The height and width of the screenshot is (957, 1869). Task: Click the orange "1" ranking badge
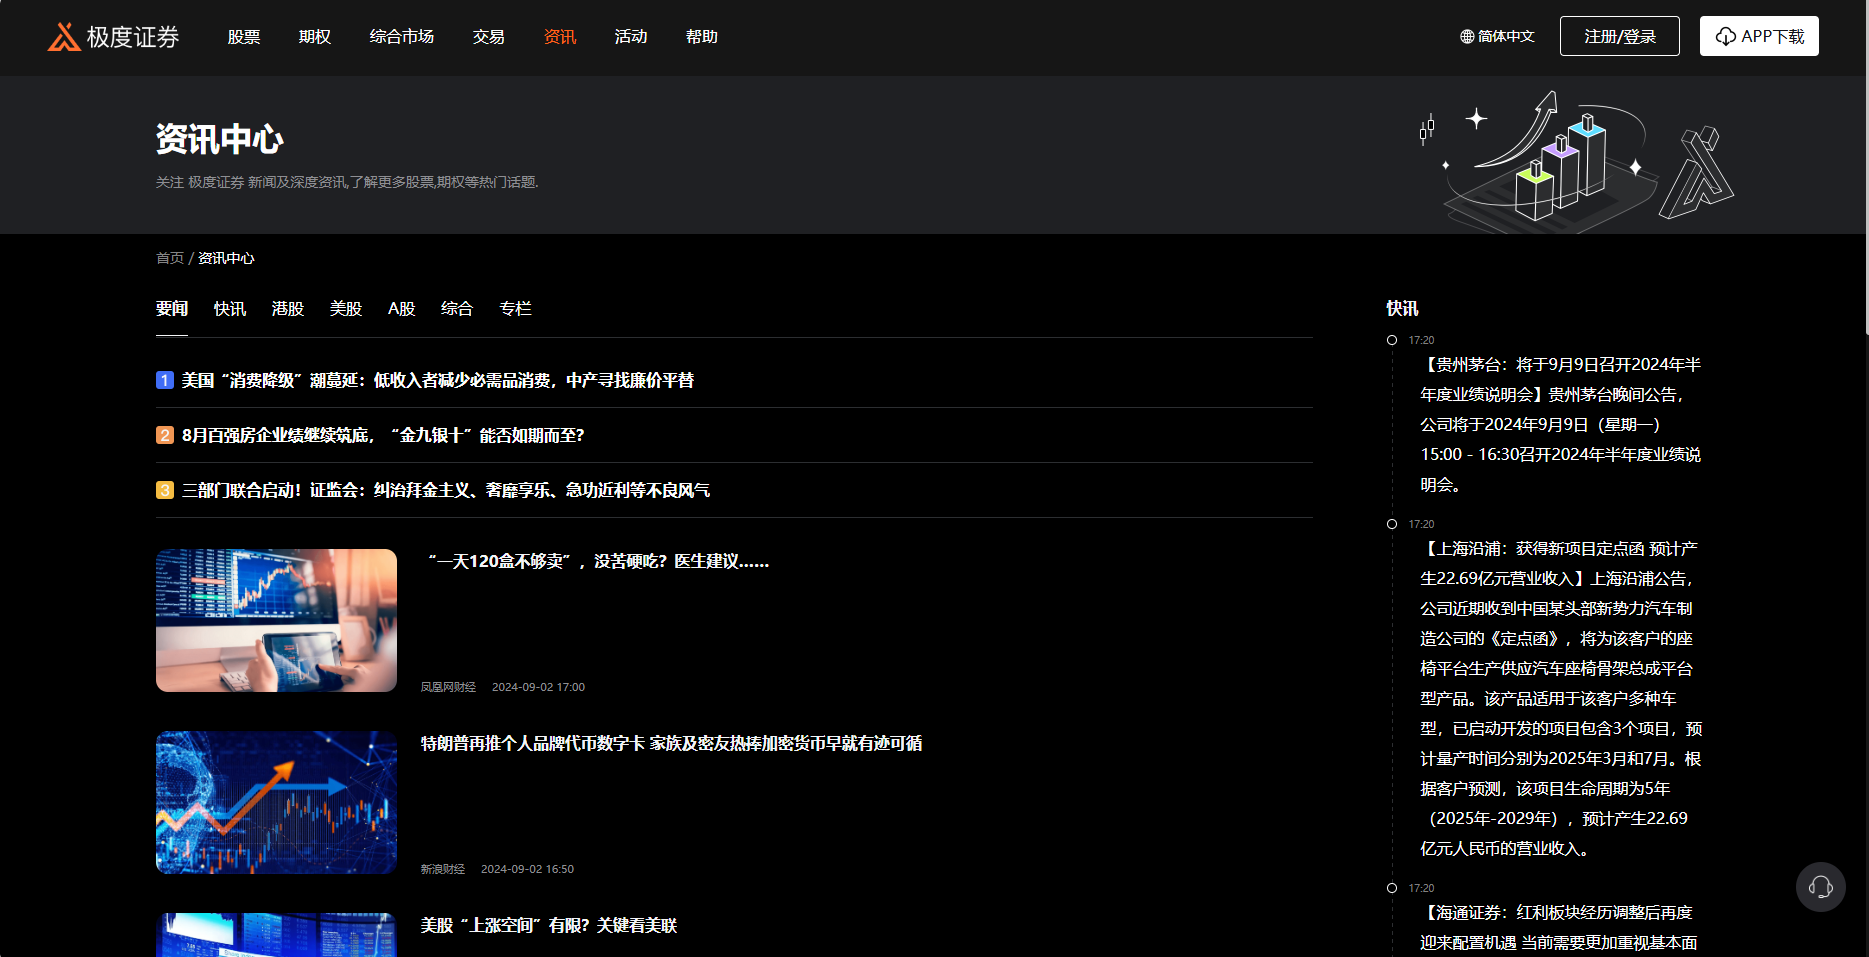click(165, 380)
